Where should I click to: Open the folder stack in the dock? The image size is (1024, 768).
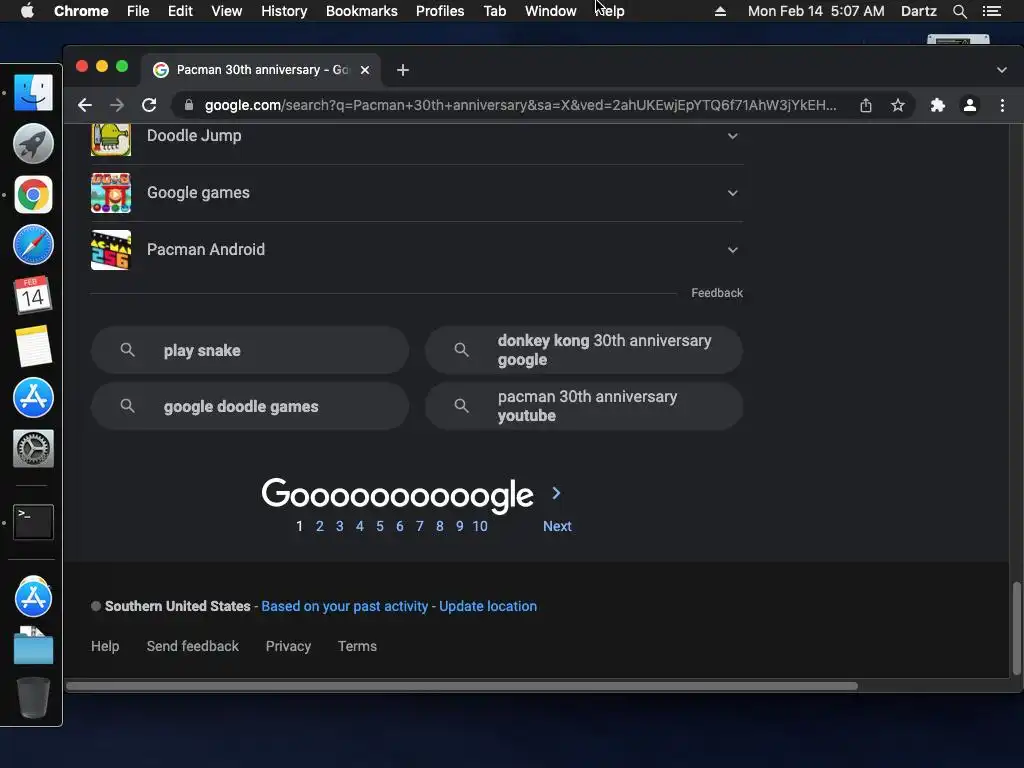click(x=33, y=645)
